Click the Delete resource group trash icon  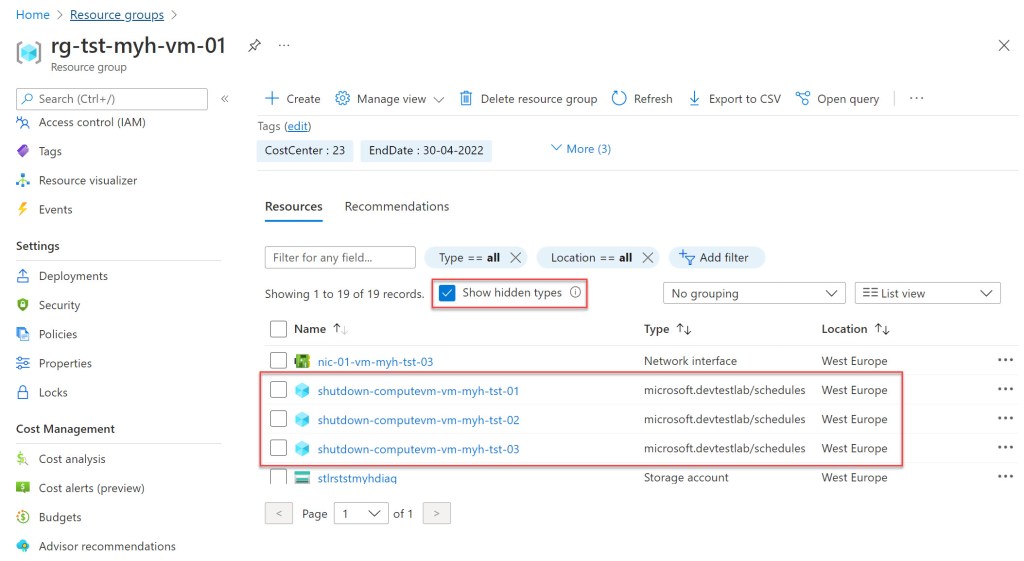click(466, 98)
